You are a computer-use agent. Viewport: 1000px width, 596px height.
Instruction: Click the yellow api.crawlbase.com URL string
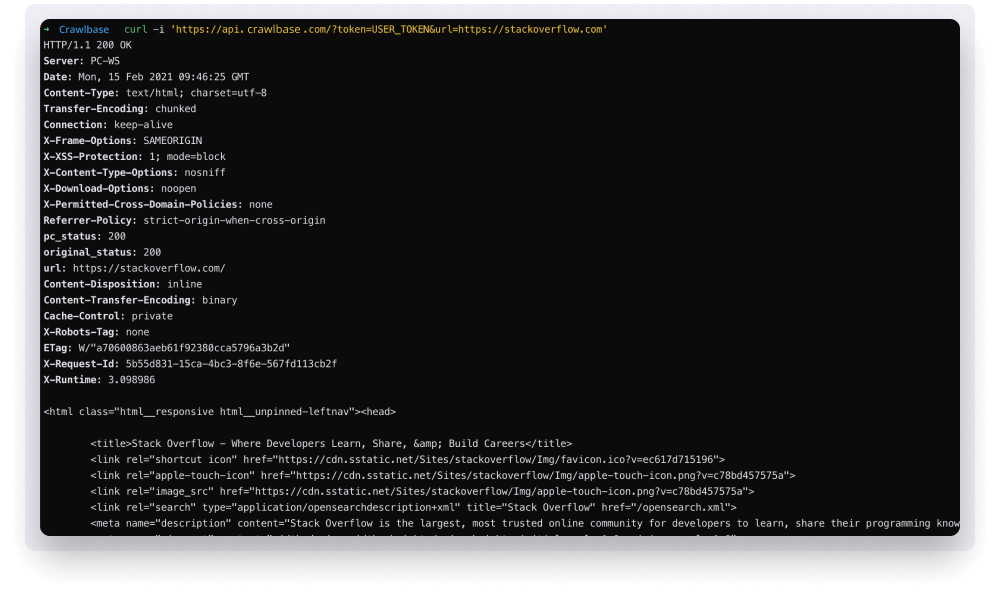tap(388, 29)
